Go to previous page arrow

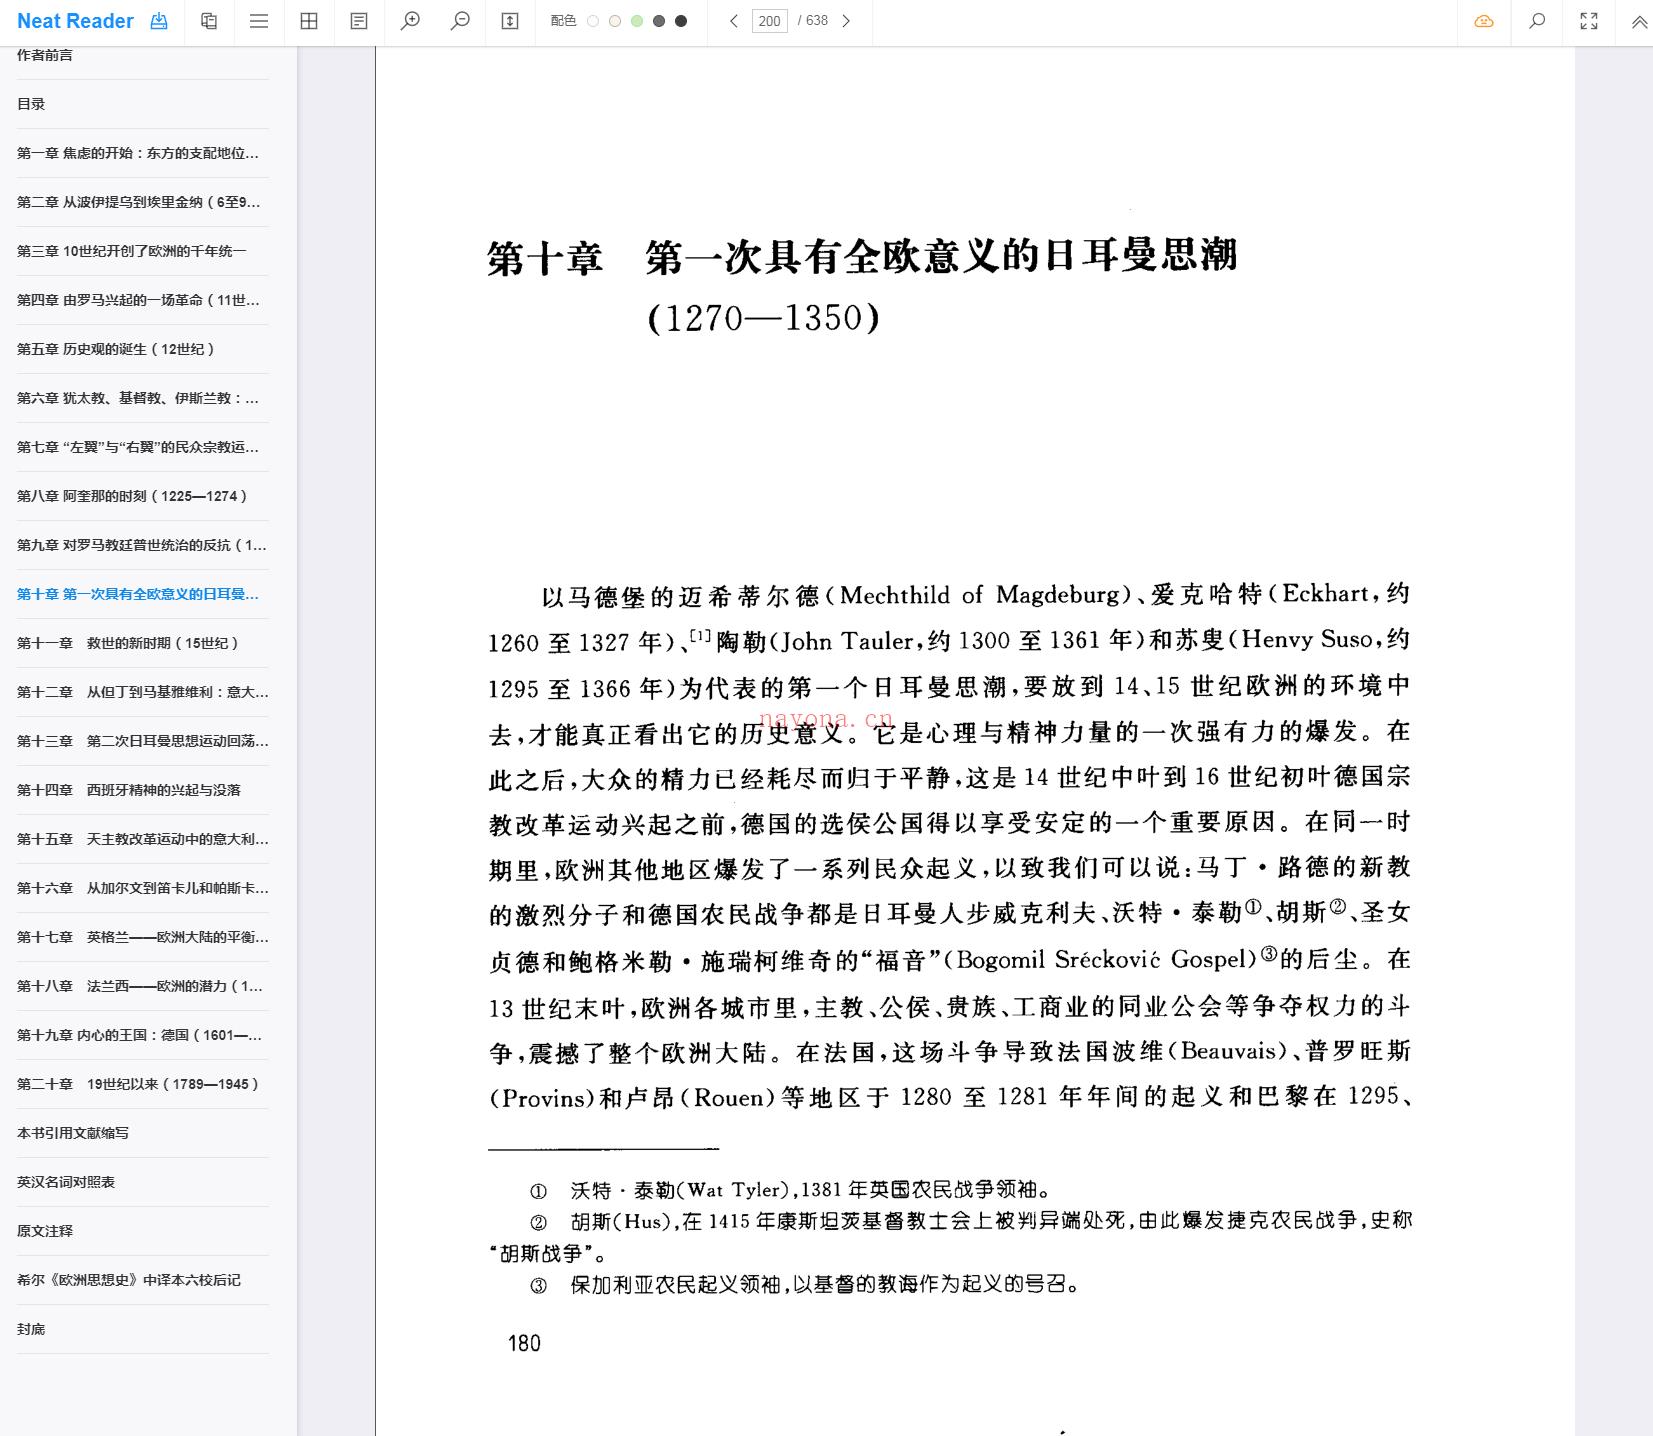coord(734,21)
